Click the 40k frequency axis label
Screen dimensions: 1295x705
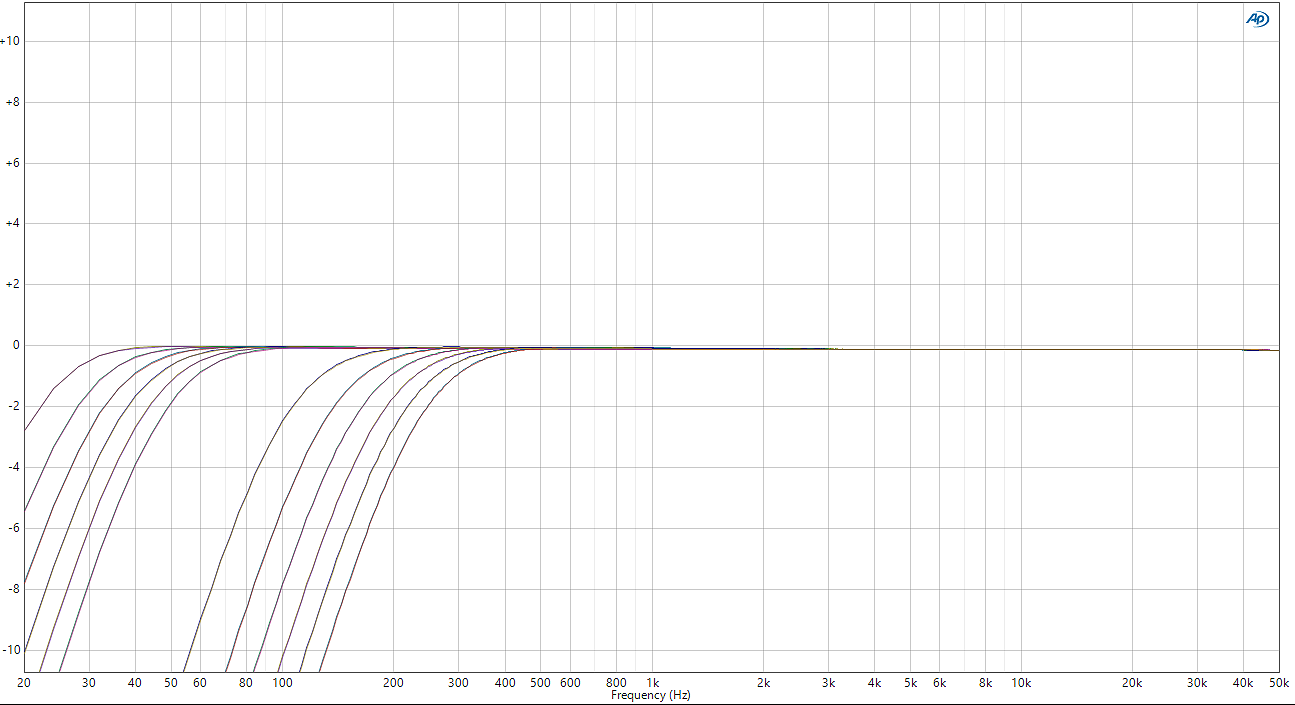point(1243,683)
